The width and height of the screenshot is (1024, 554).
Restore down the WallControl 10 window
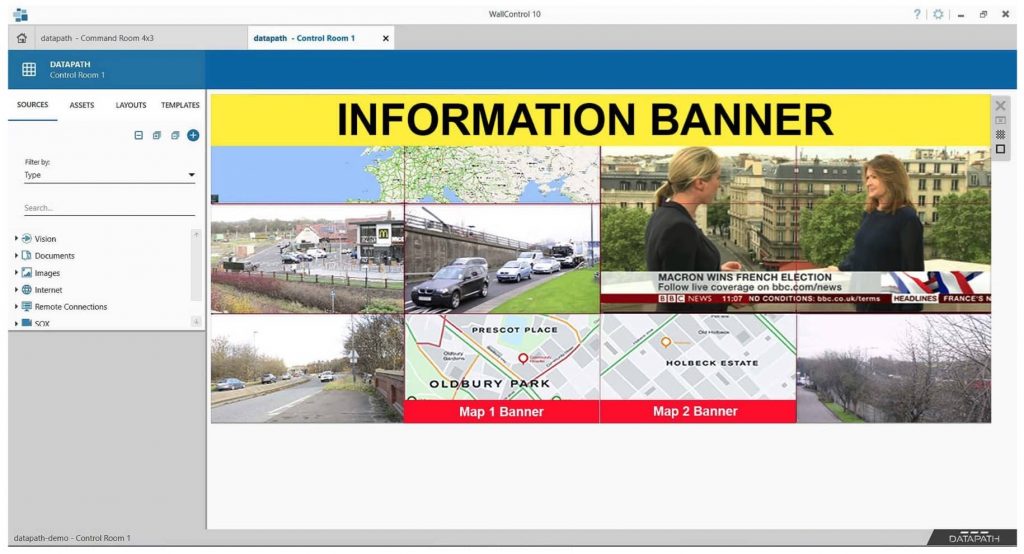click(x=983, y=14)
